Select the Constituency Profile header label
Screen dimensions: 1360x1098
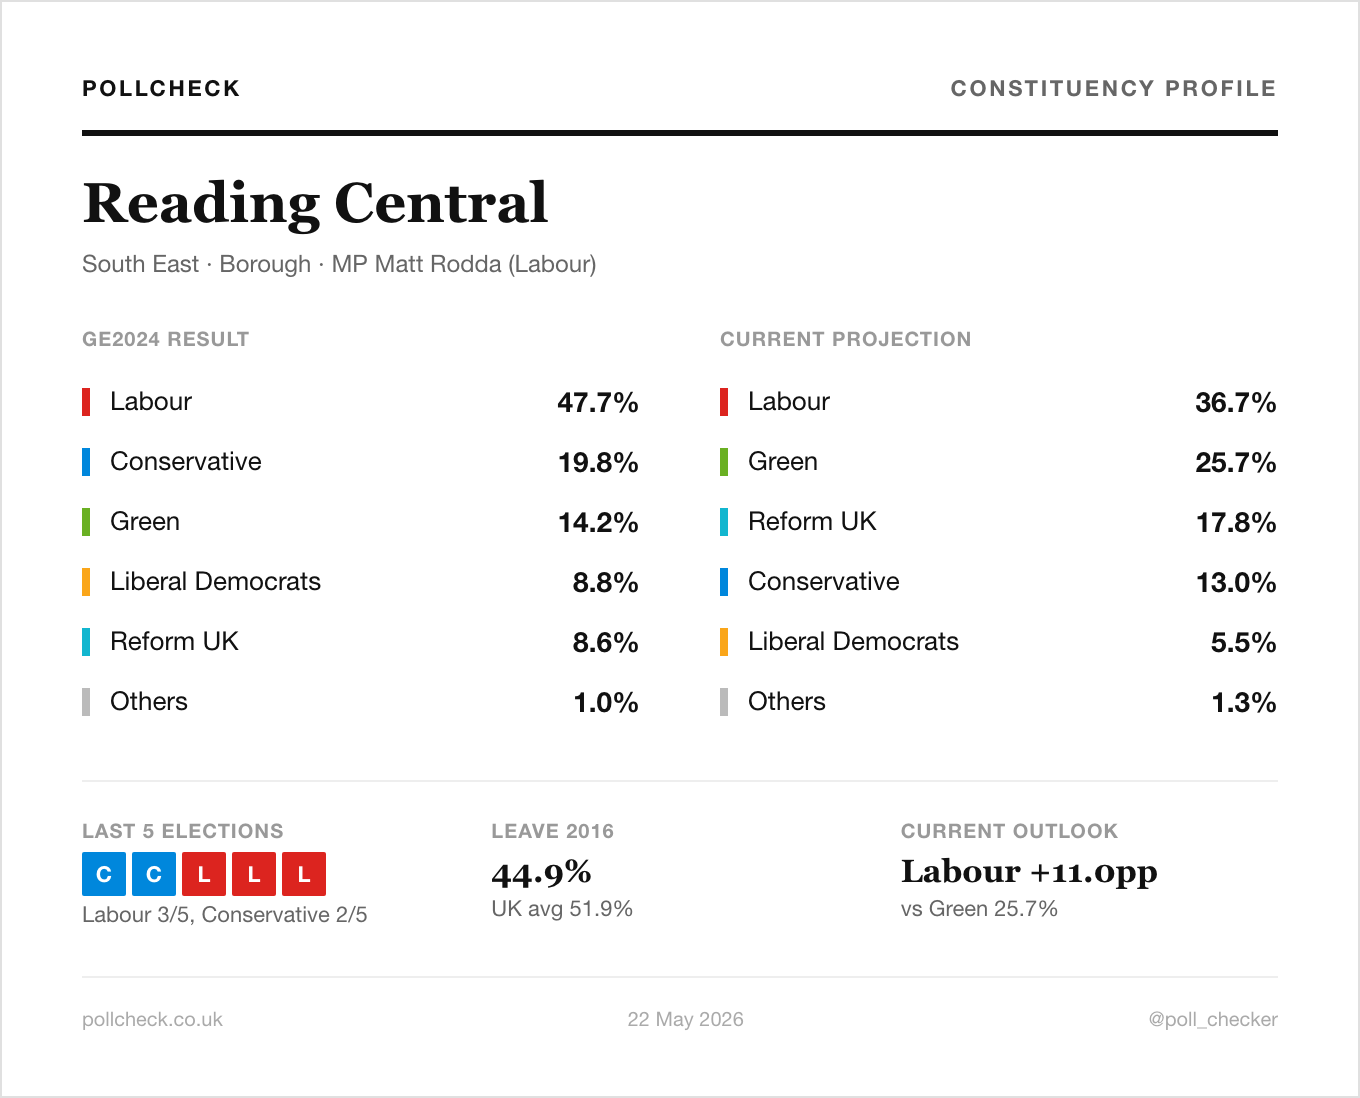pos(1114,89)
